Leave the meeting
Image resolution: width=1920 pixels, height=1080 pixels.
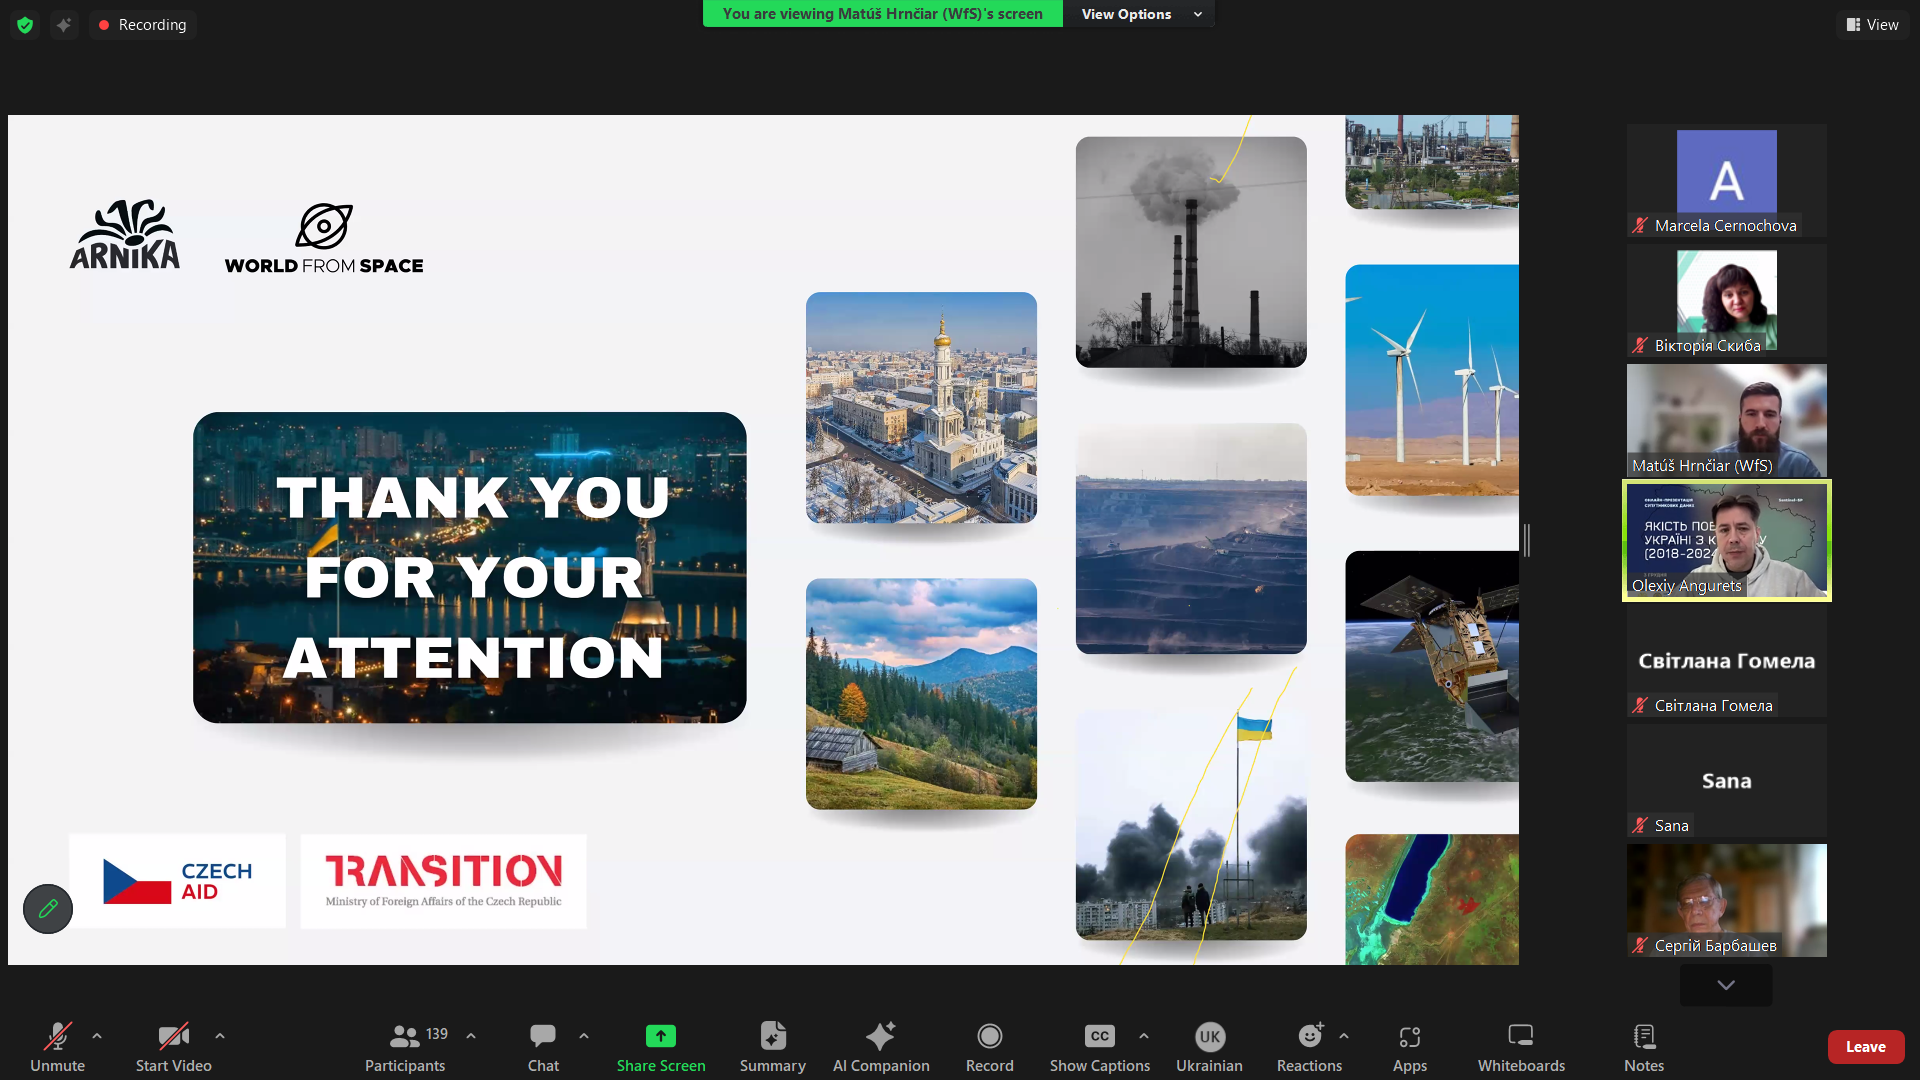[1866, 1046]
